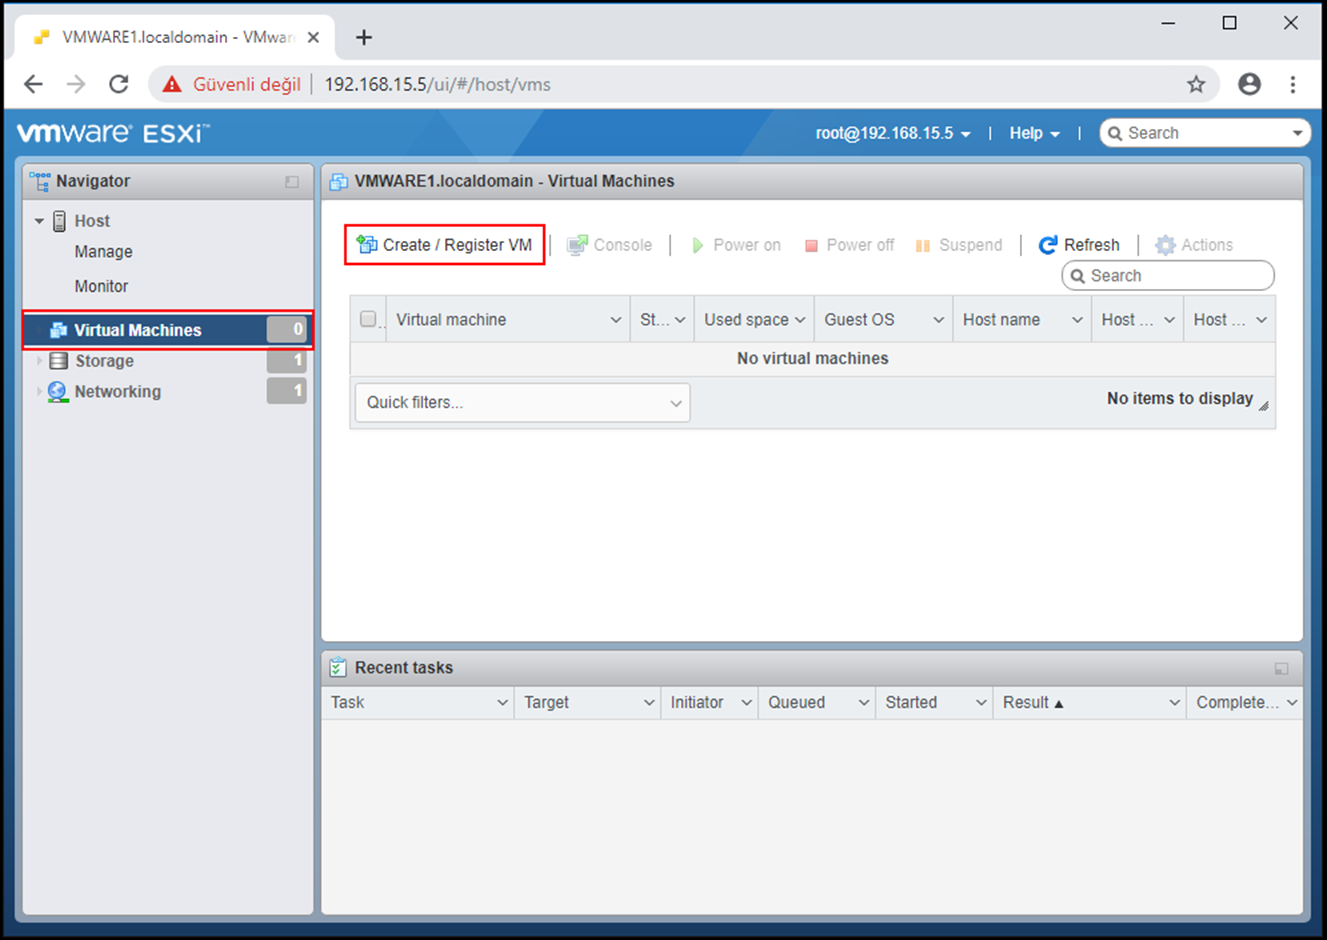Click the table resize grip near No items
Image resolution: width=1327 pixels, height=940 pixels.
click(1264, 405)
